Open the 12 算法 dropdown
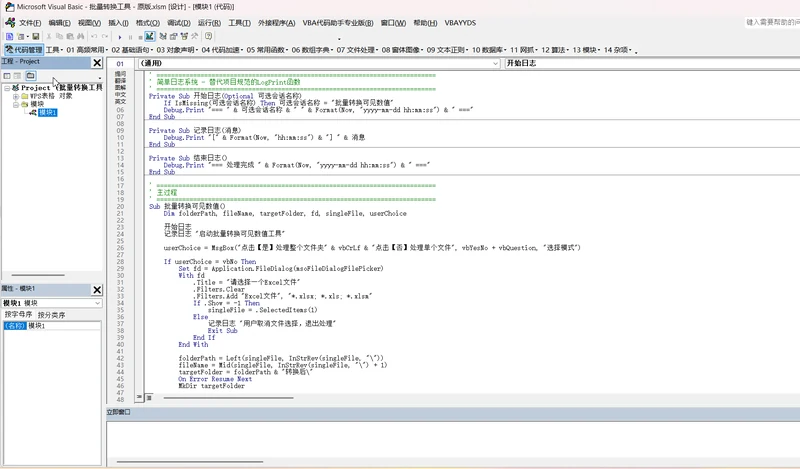The width and height of the screenshot is (800, 469). click(555, 50)
